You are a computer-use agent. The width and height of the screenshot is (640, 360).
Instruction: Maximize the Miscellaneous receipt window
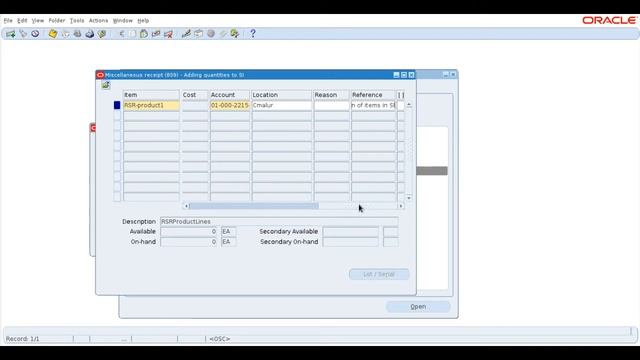[x=404, y=75]
